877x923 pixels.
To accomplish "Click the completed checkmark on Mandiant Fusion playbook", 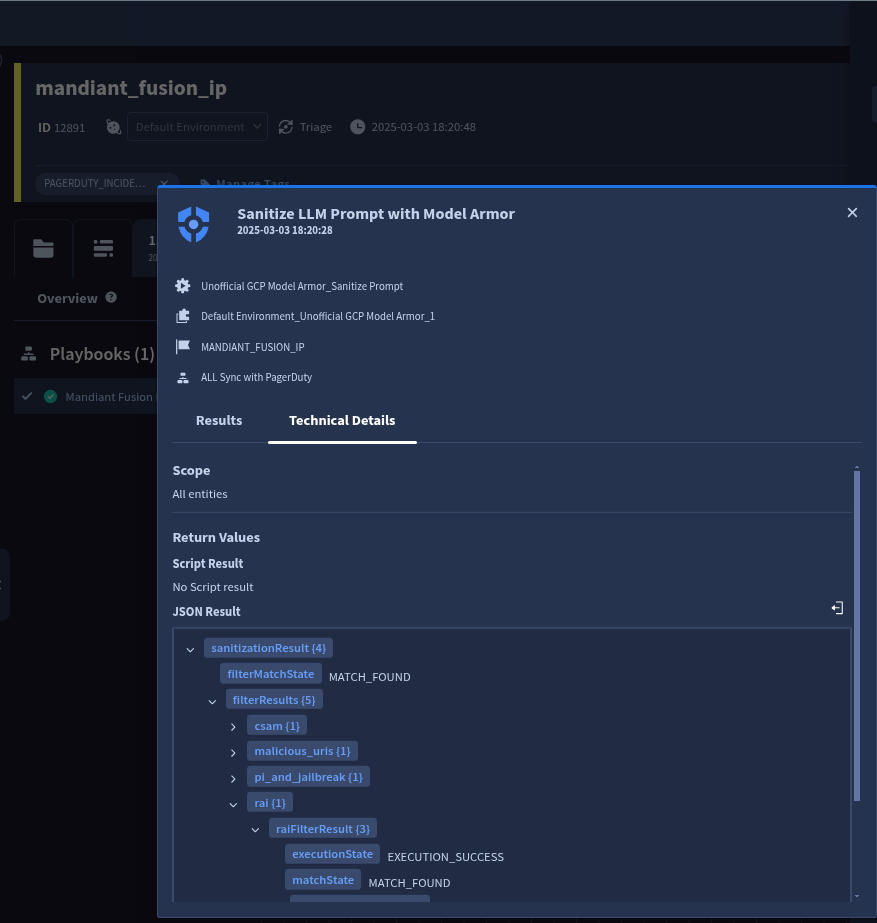I will click(x=50, y=396).
